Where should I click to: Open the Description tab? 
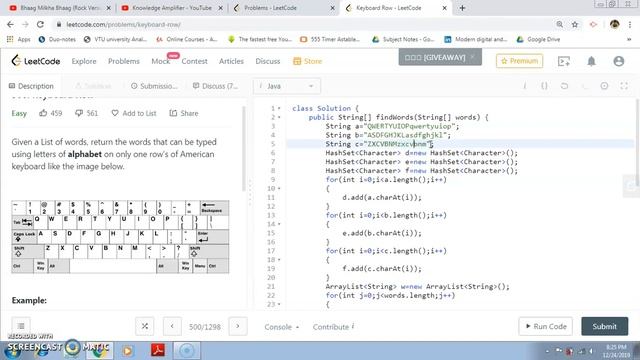point(31,86)
